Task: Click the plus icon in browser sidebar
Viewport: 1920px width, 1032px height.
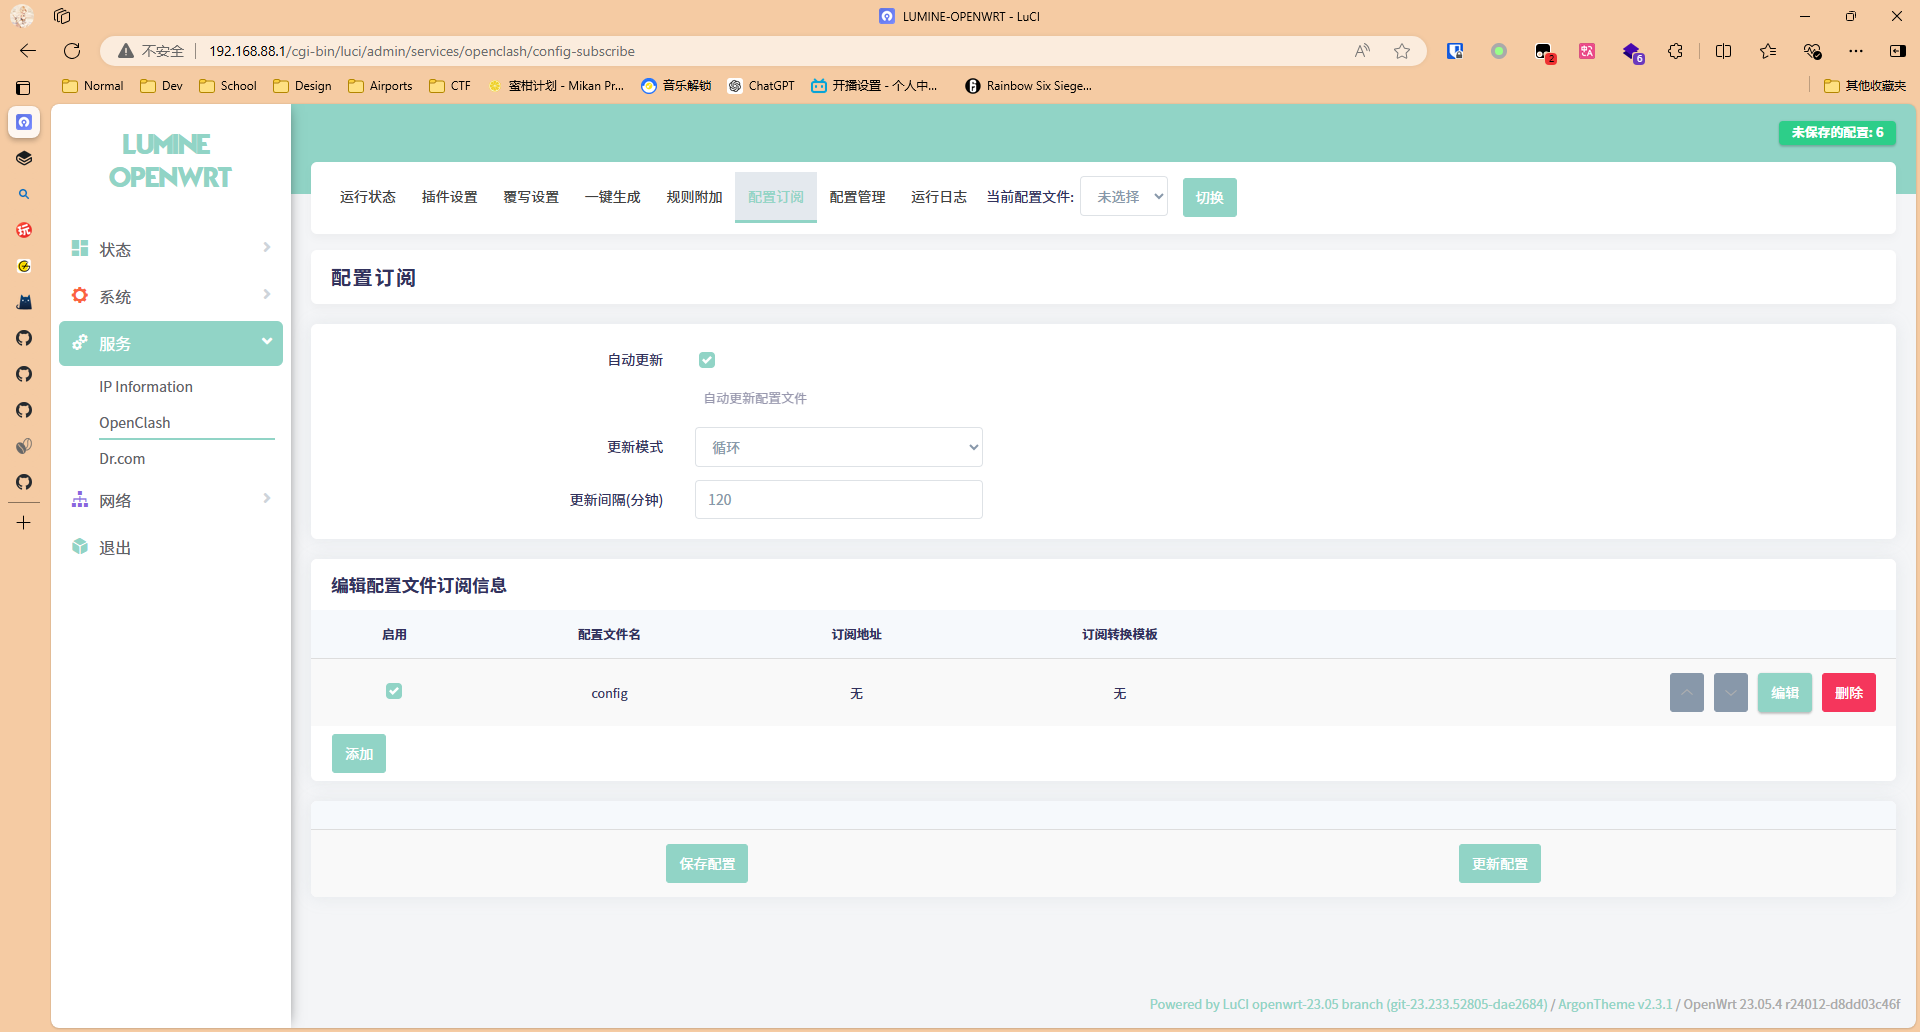Action: [x=24, y=523]
